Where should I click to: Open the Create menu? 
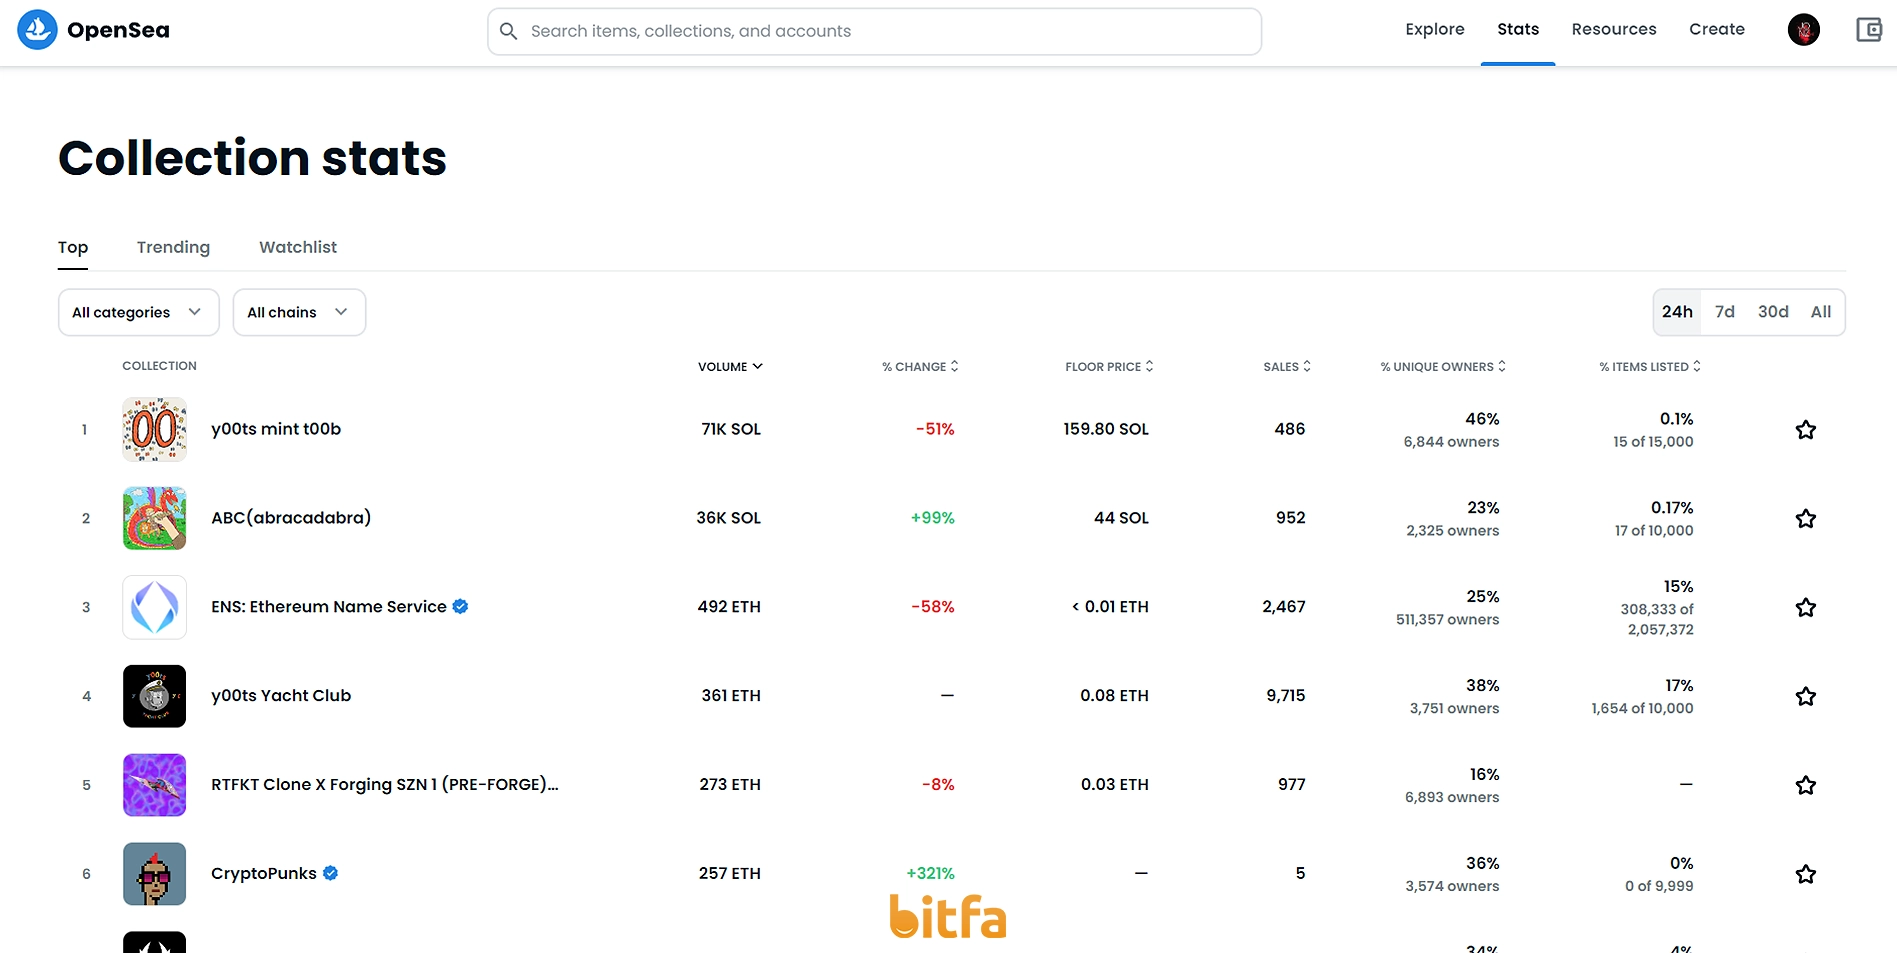coord(1717,29)
